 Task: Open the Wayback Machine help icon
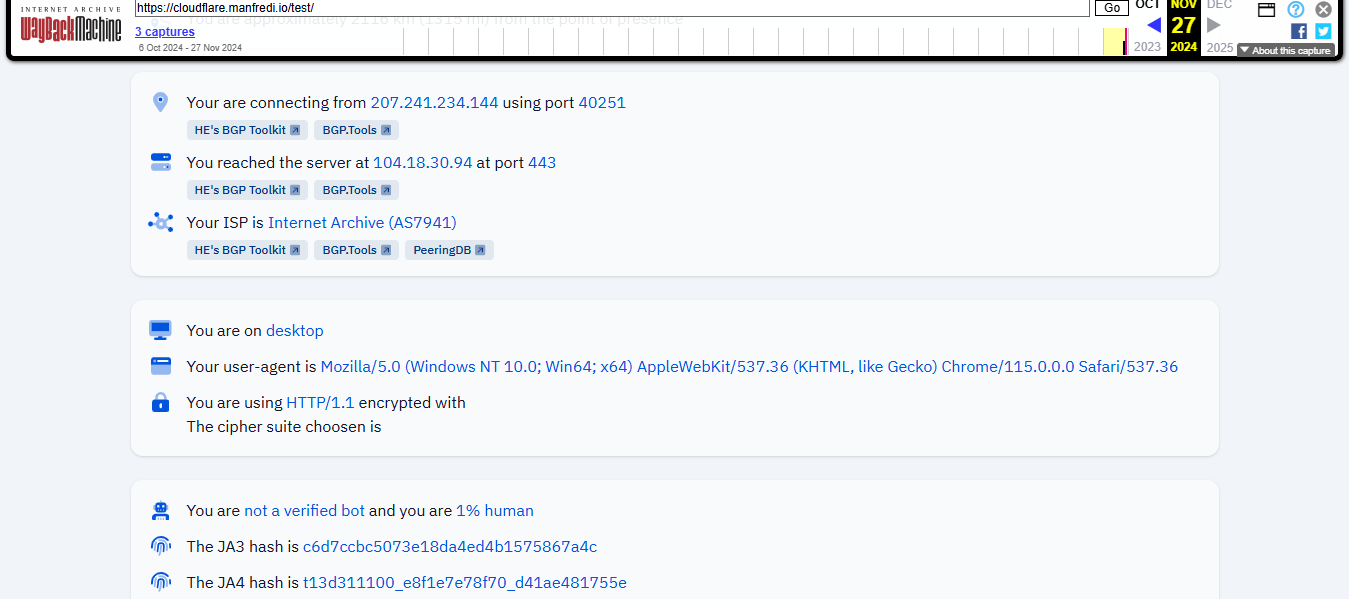click(x=1296, y=10)
